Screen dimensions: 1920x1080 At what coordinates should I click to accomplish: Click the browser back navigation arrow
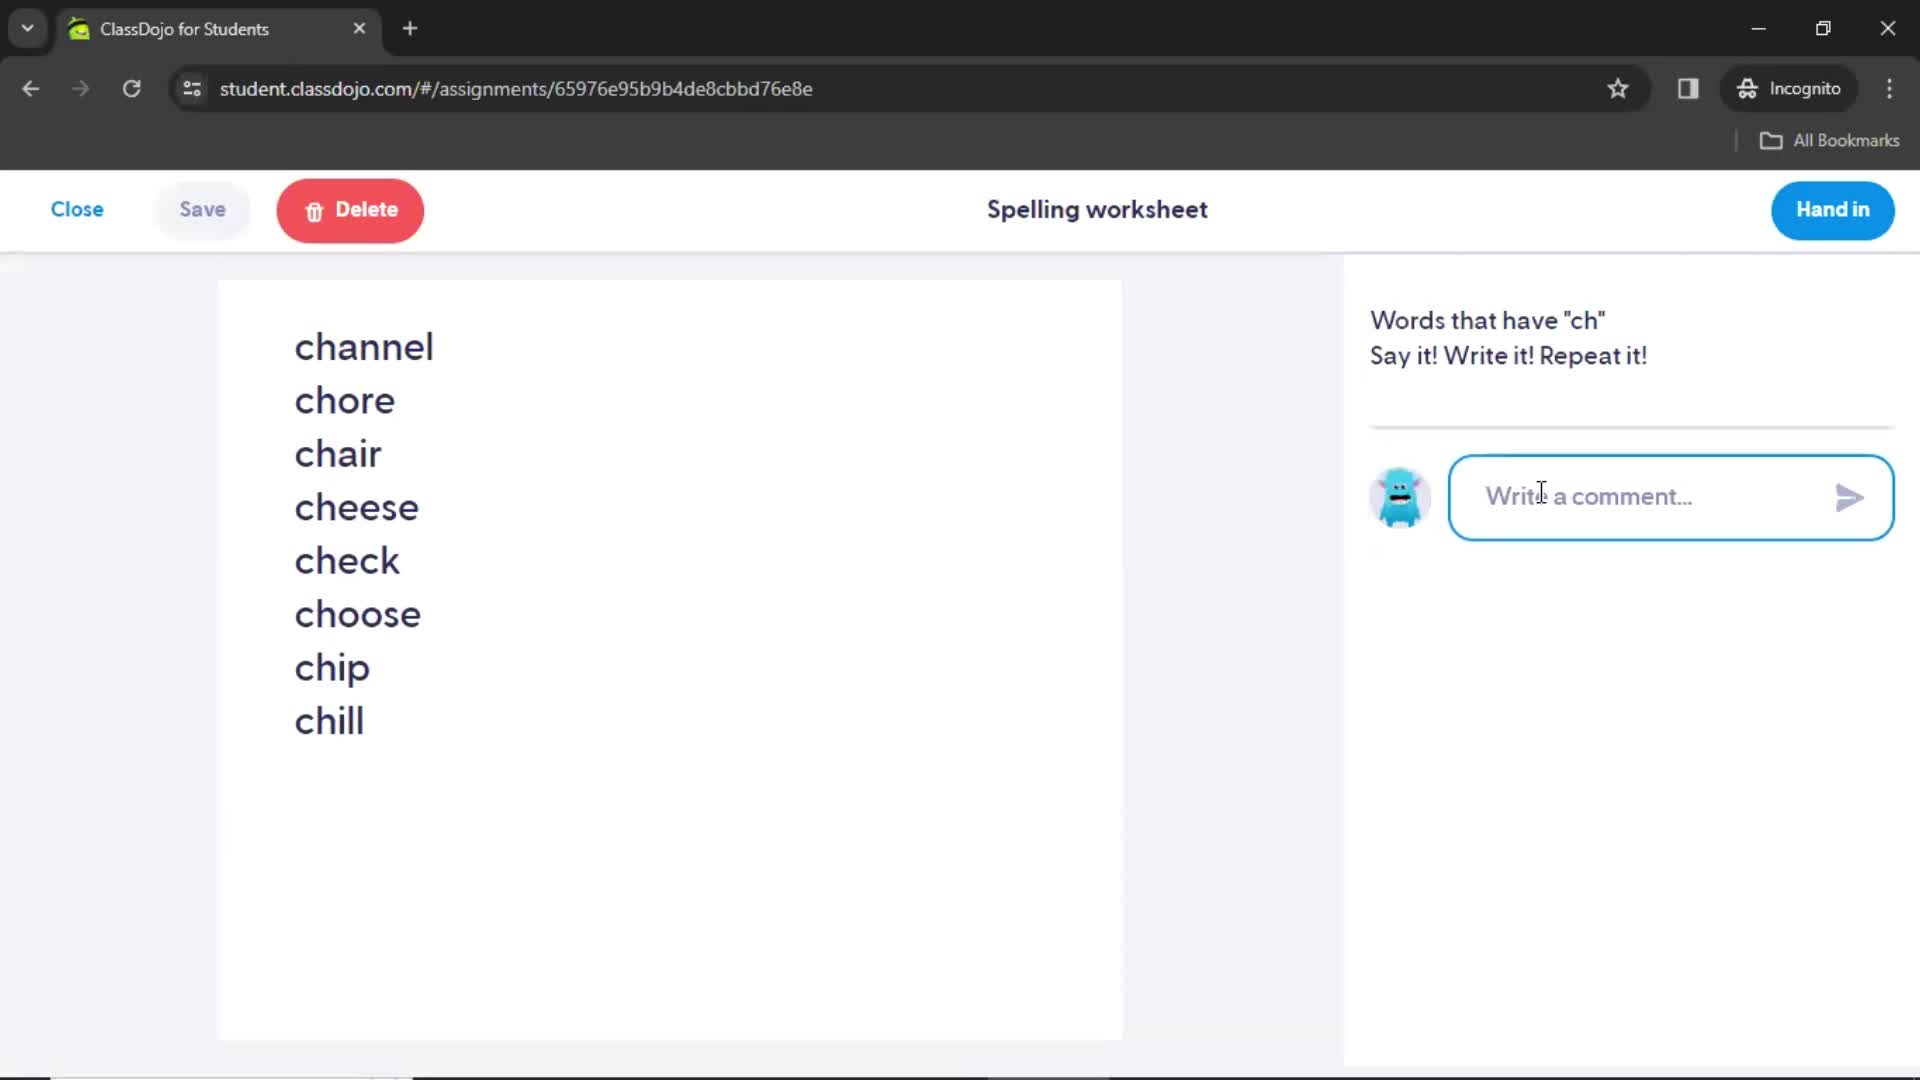[x=32, y=88]
